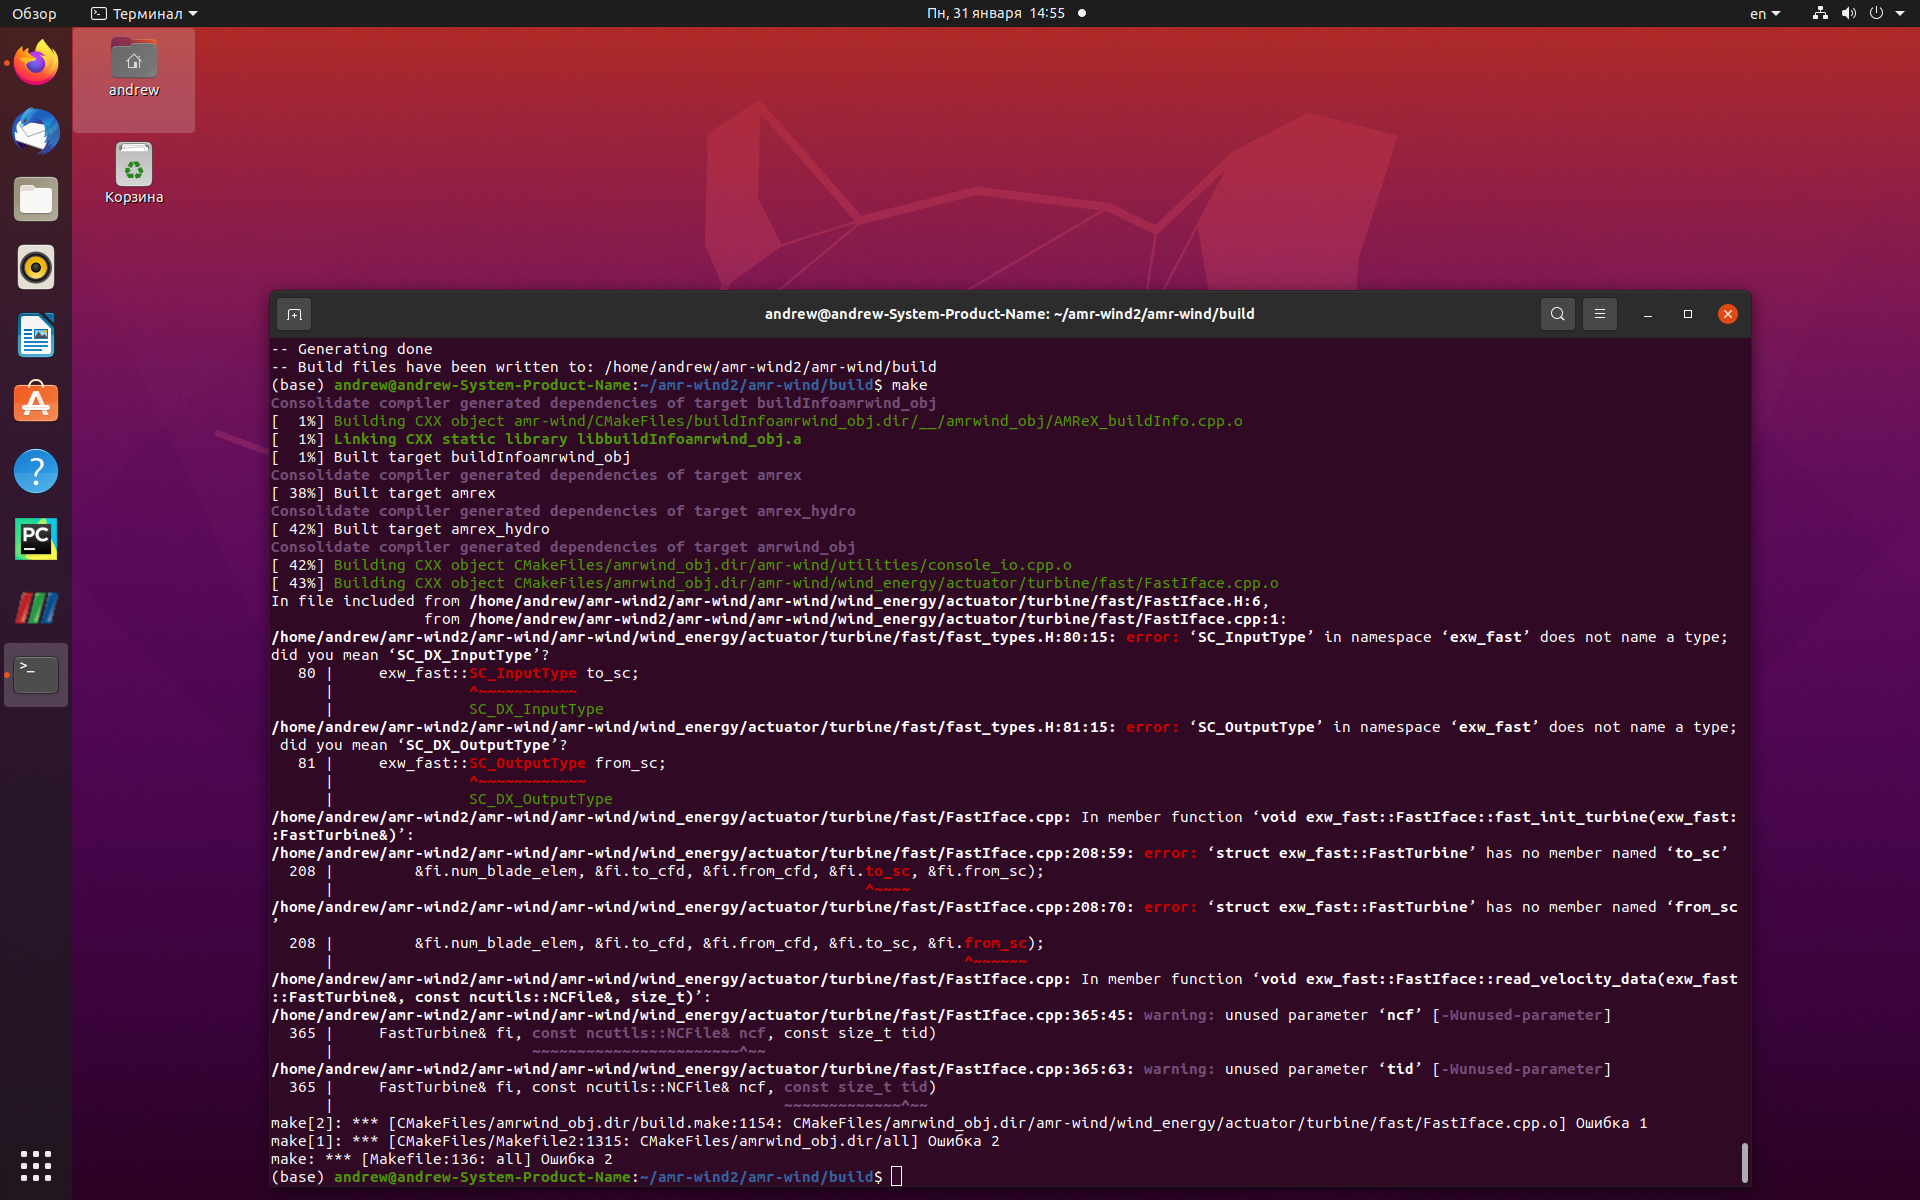1920x1200 pixels.
Task: Open the terminal hamburger menu
Action: tap(1600, 313)
